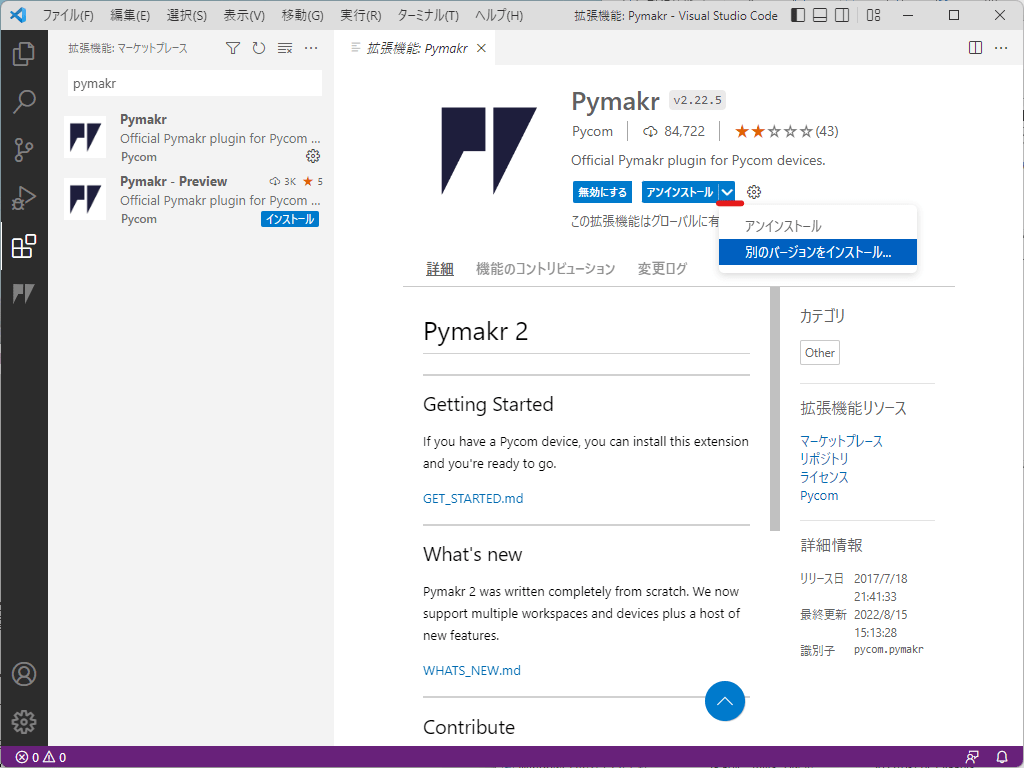Viewport: 1024px width, 768px height.
Task: Clear extension search results
Action: click(285, 48)
